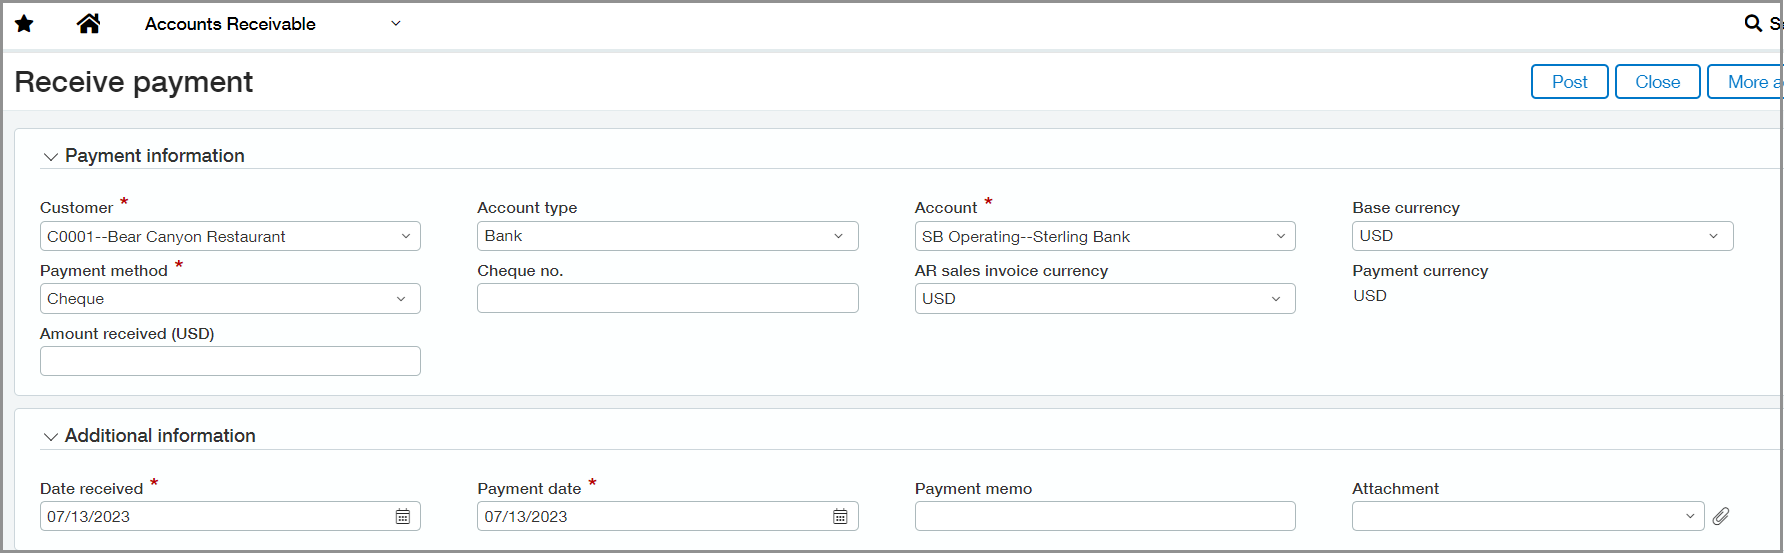Screen dimensions: 1784x553
Task: Focus the Amount received (USD) field
Action: tap(230, 361)
